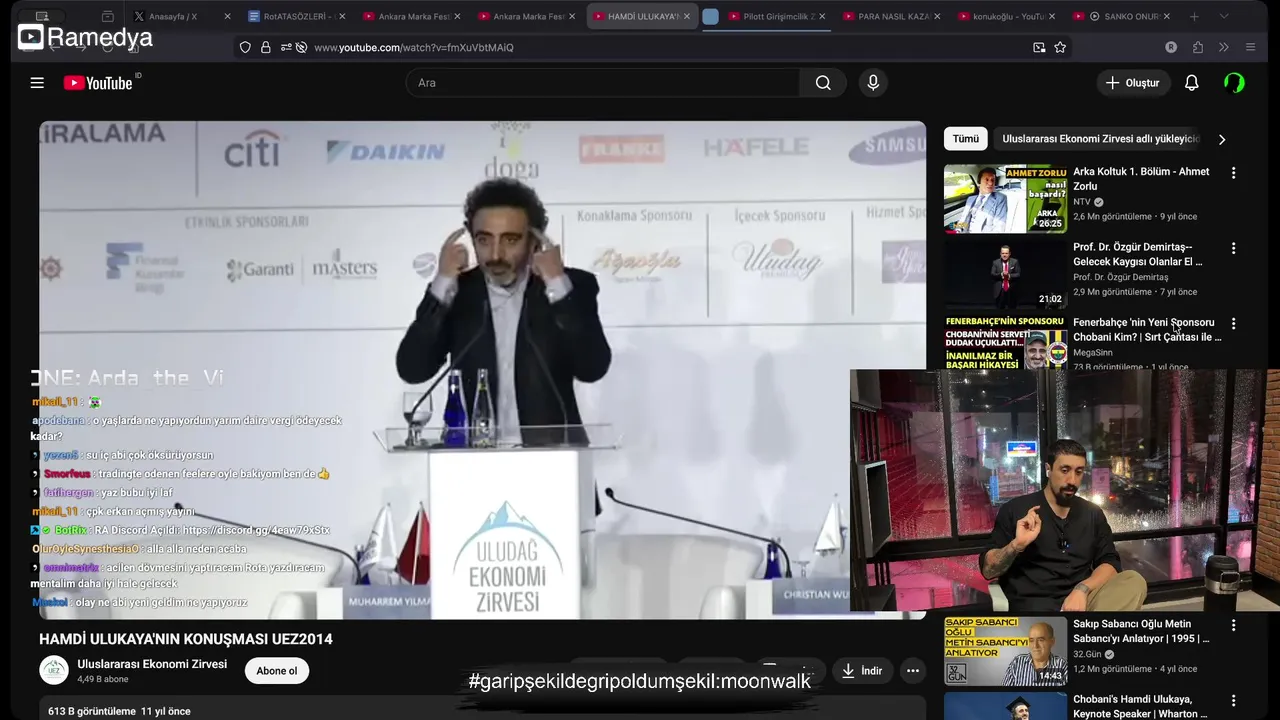Visit the NTV channel name
Screen dimensions: 1280x720
coord(1082,202)
